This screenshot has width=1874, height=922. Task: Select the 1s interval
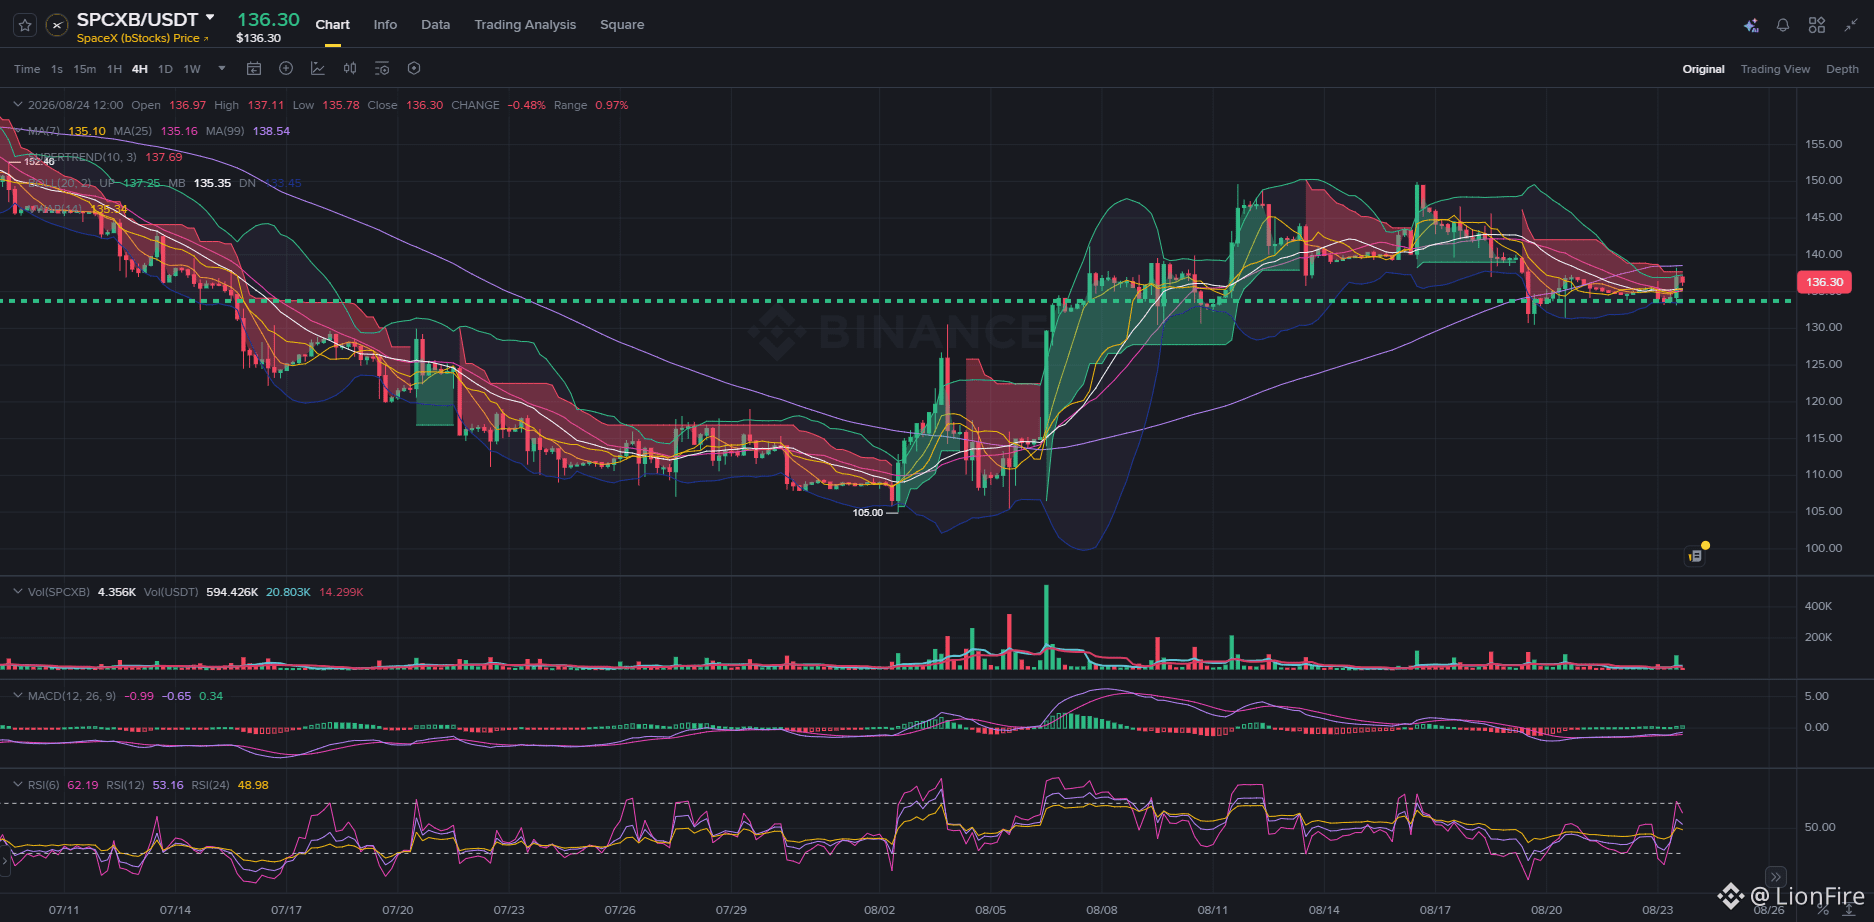click(57, 69)
